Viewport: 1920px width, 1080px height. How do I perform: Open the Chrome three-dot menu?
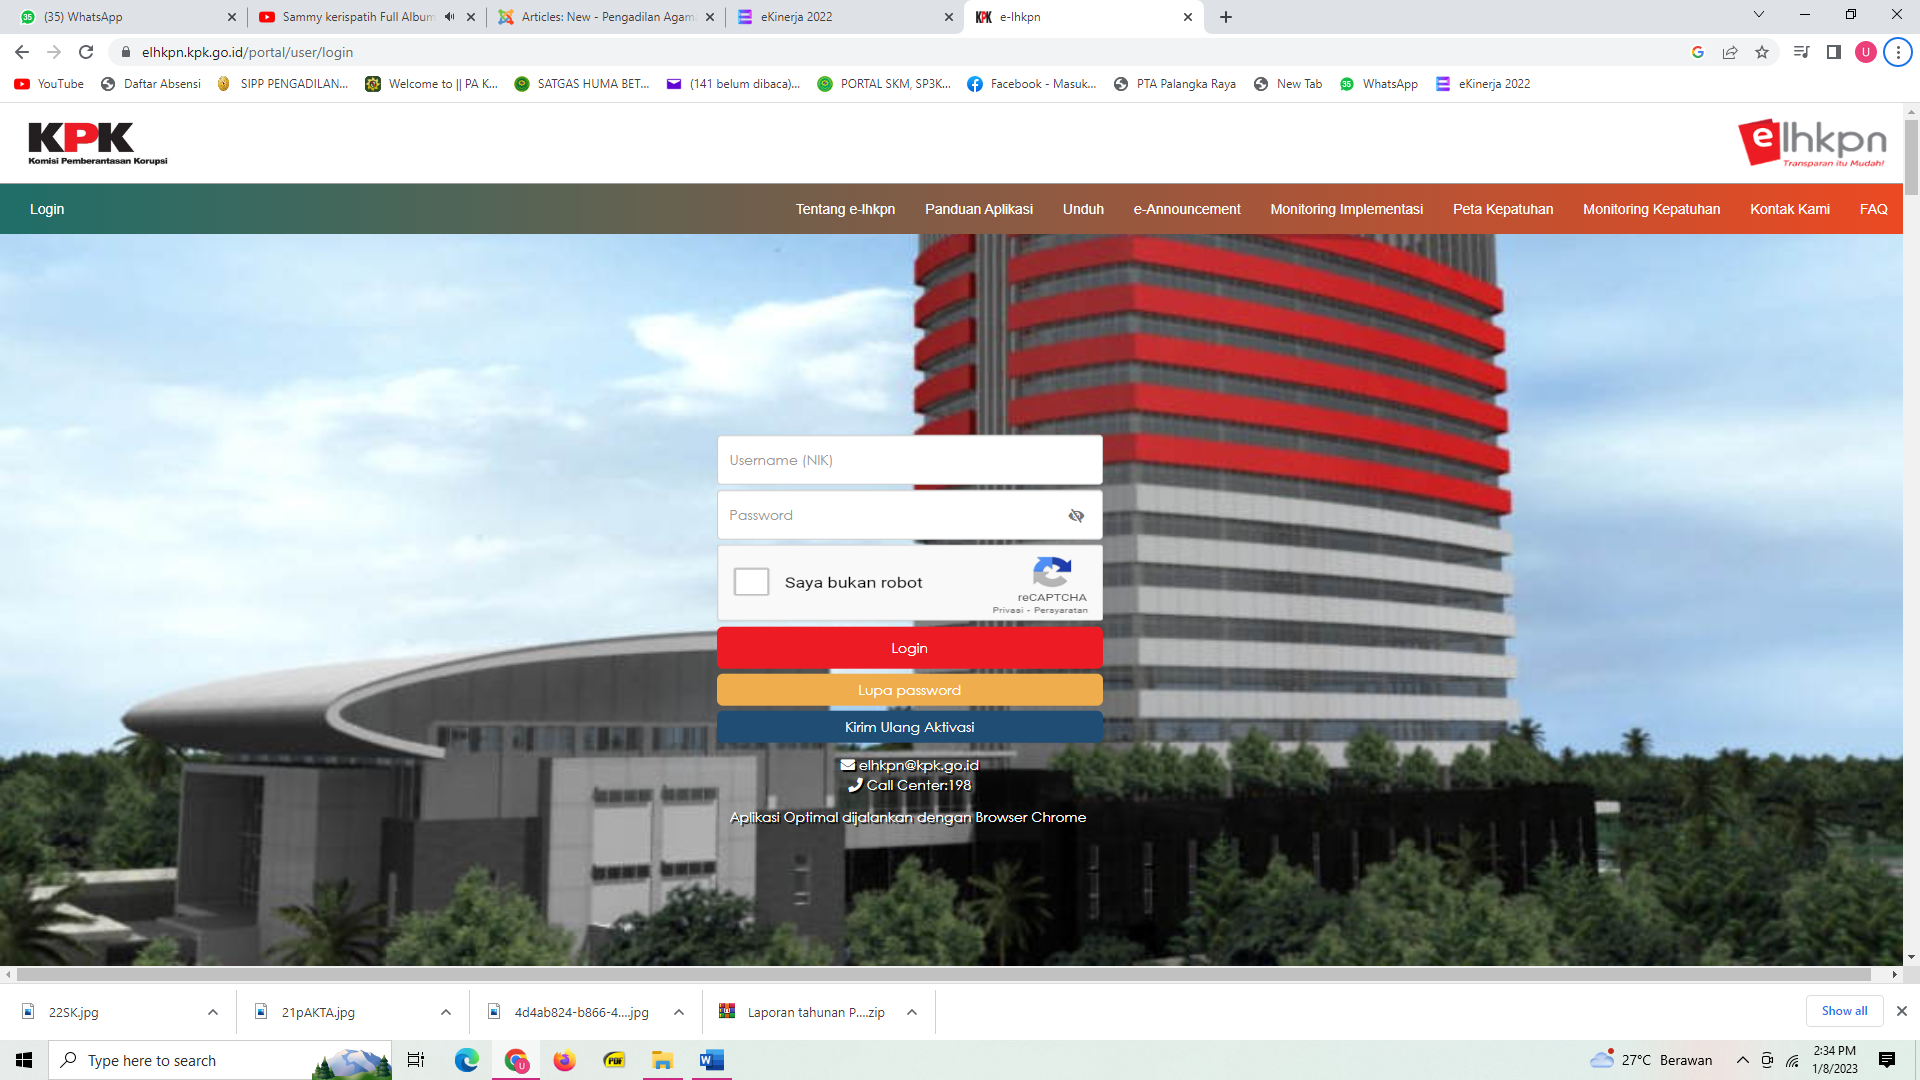tap(1898, 52)
